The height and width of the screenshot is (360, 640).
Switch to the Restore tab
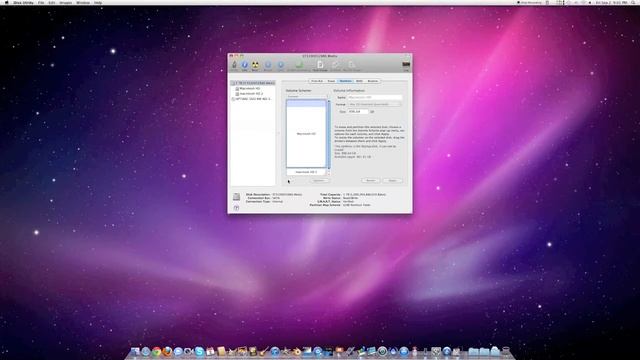click(373, 81)
